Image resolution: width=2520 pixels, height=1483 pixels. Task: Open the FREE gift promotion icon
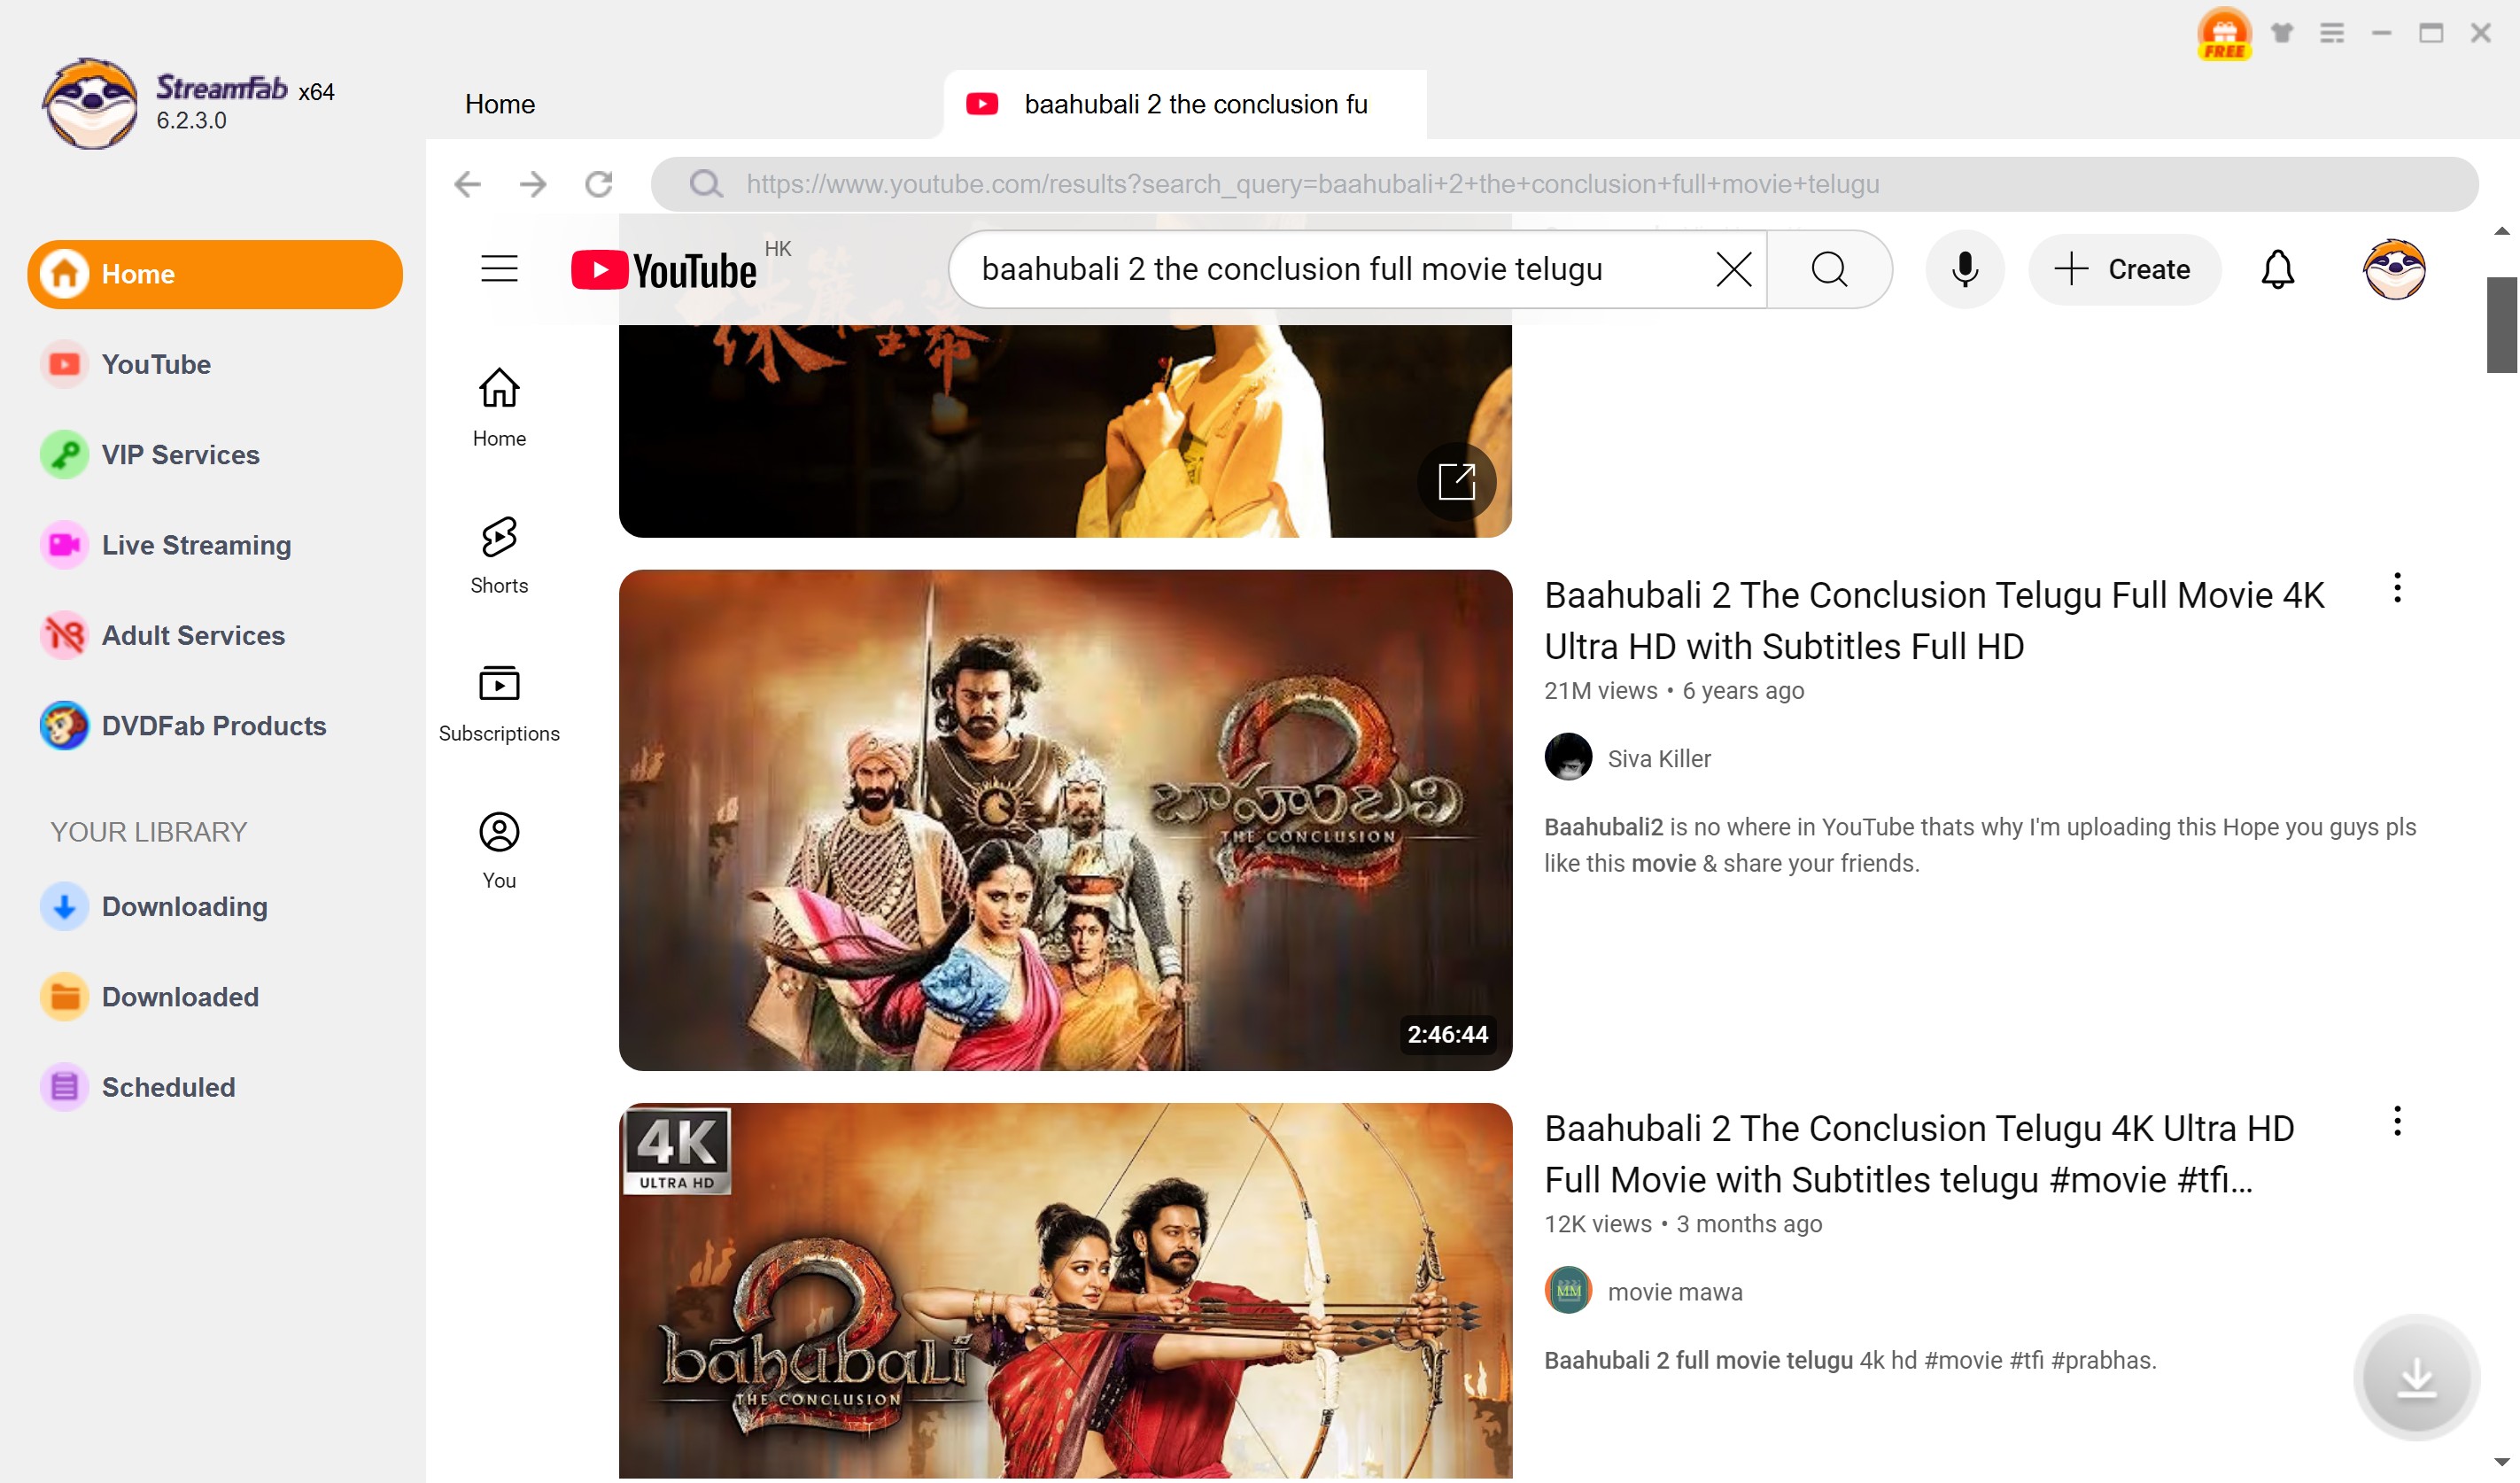click(2224, 34)
